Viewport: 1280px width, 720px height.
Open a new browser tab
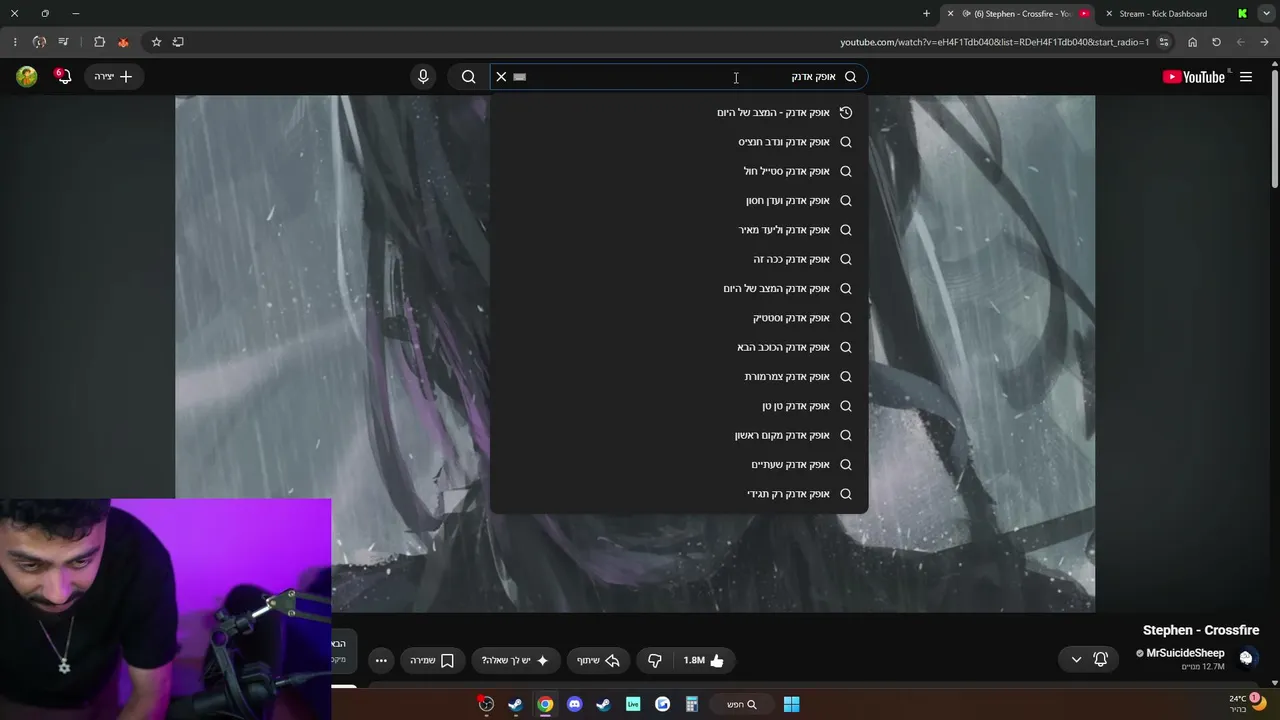926,14
